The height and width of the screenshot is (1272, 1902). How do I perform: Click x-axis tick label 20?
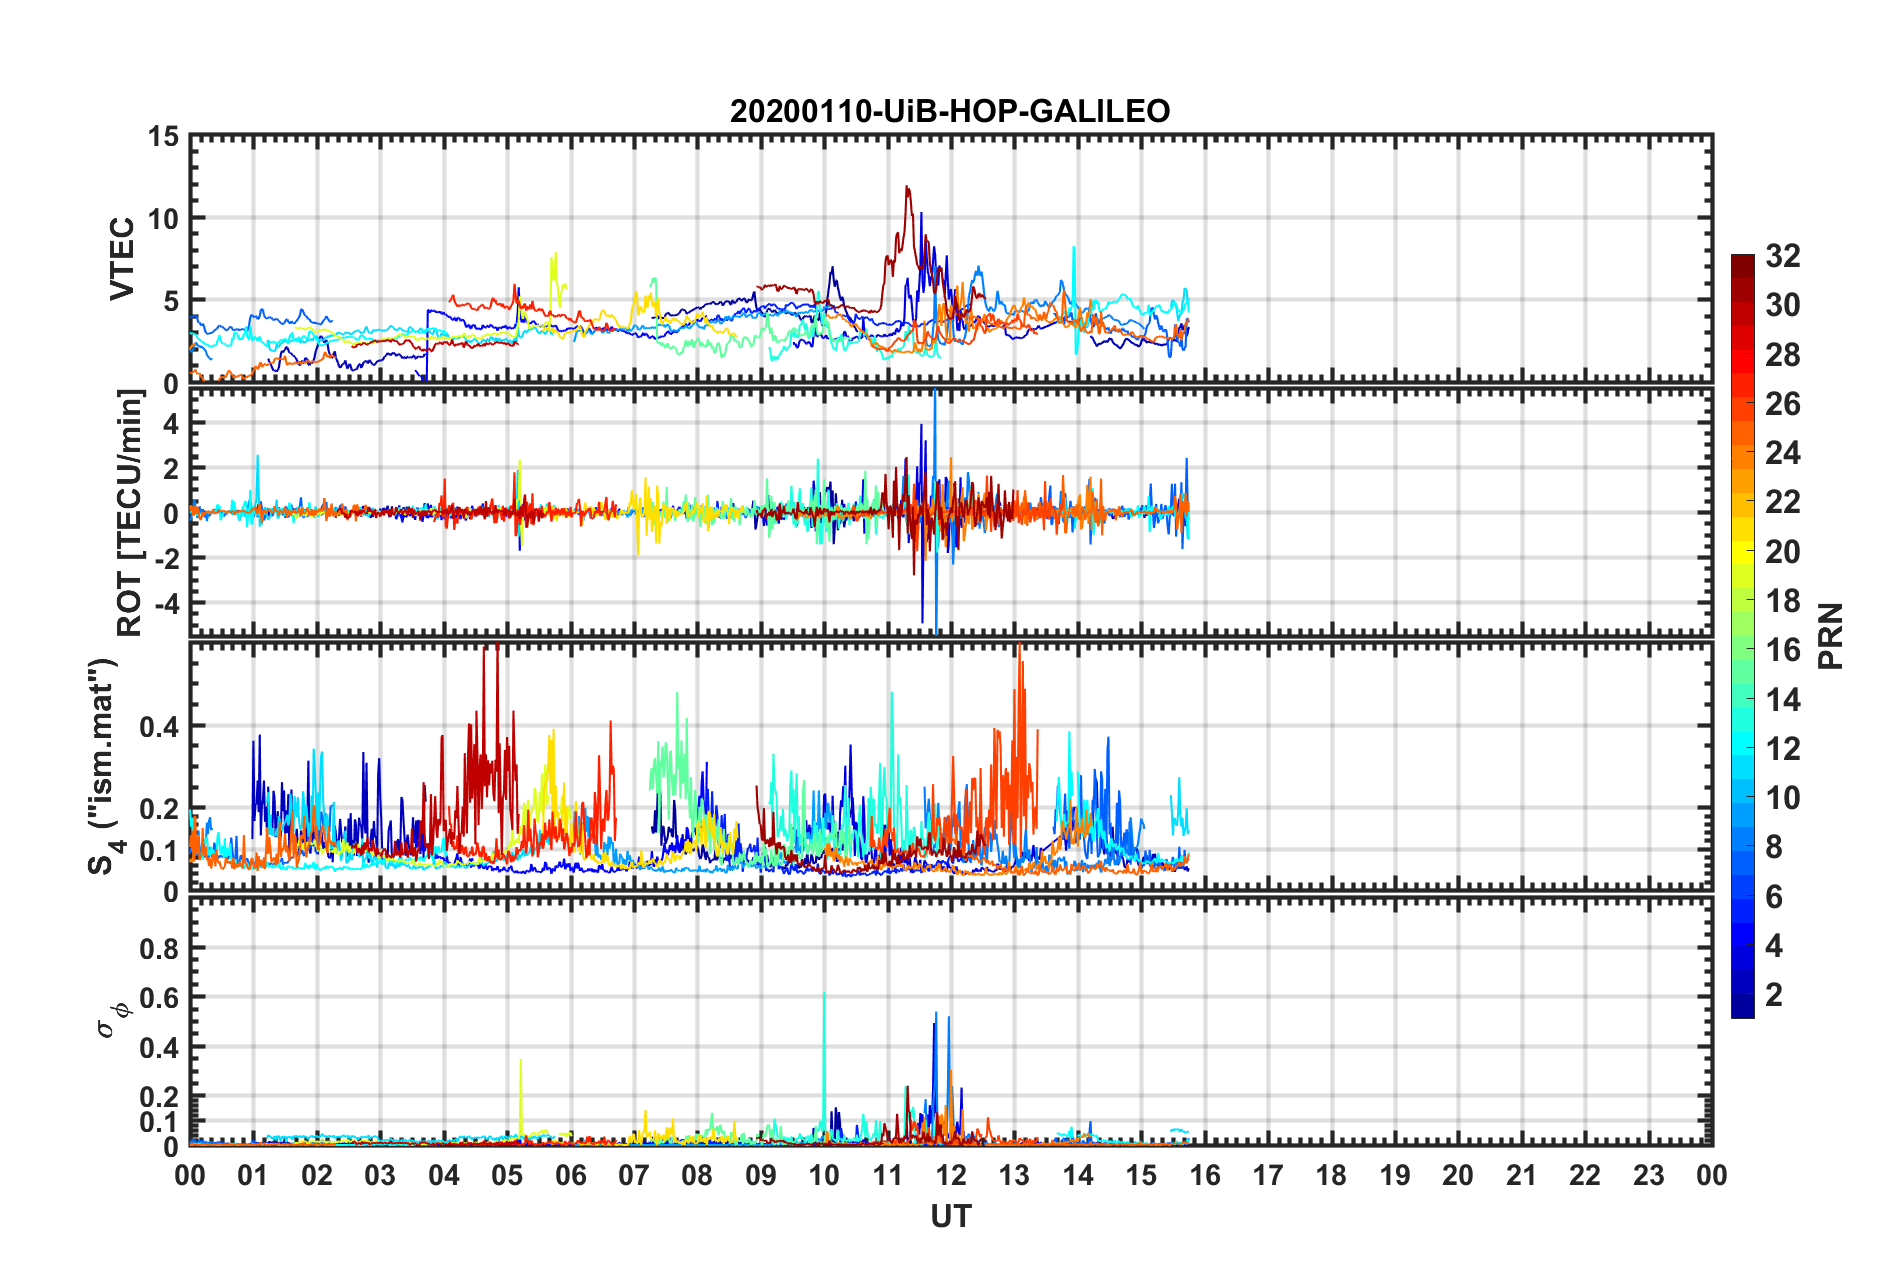tap(1458, 1175)
